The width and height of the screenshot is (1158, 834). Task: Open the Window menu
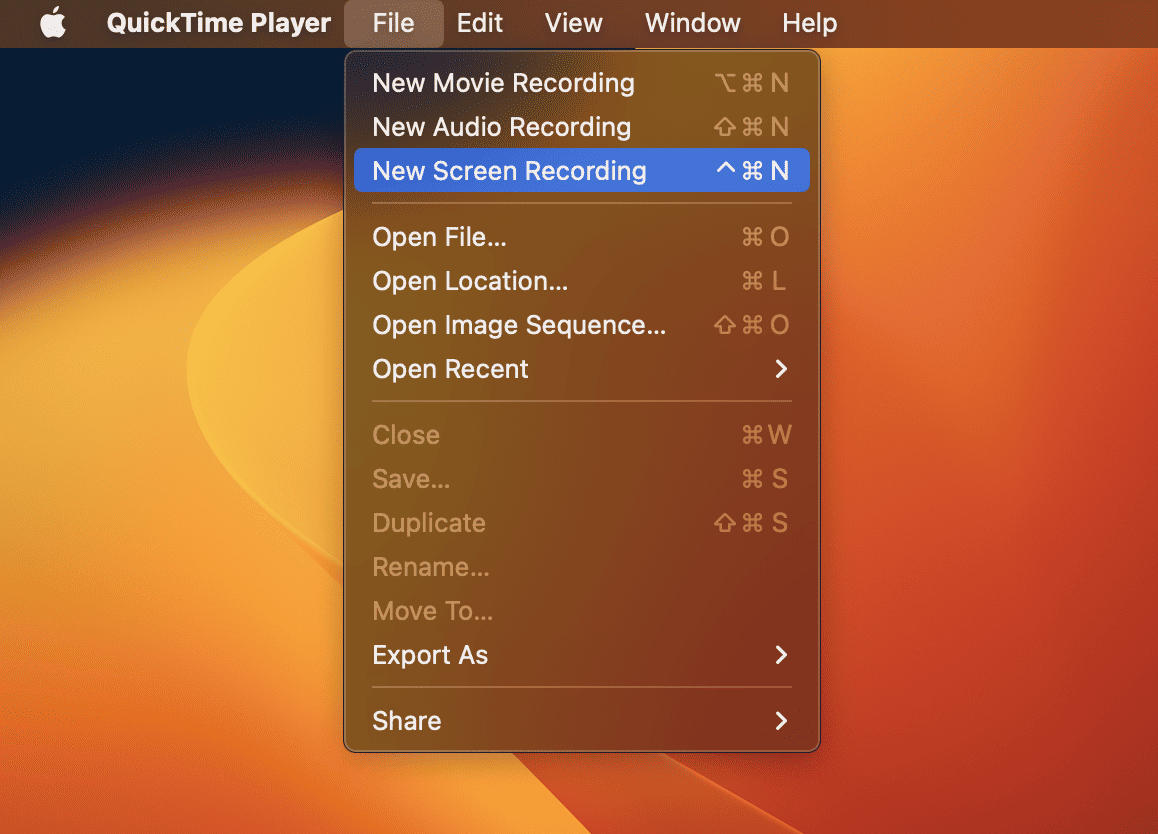692,23
